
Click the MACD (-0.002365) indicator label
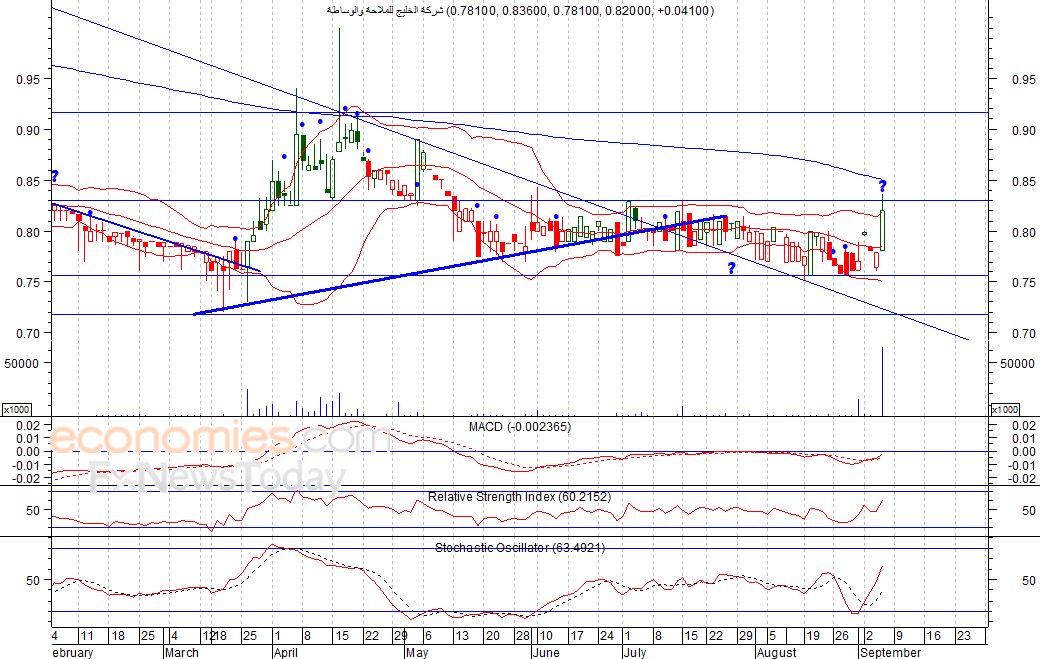(519, 427)
